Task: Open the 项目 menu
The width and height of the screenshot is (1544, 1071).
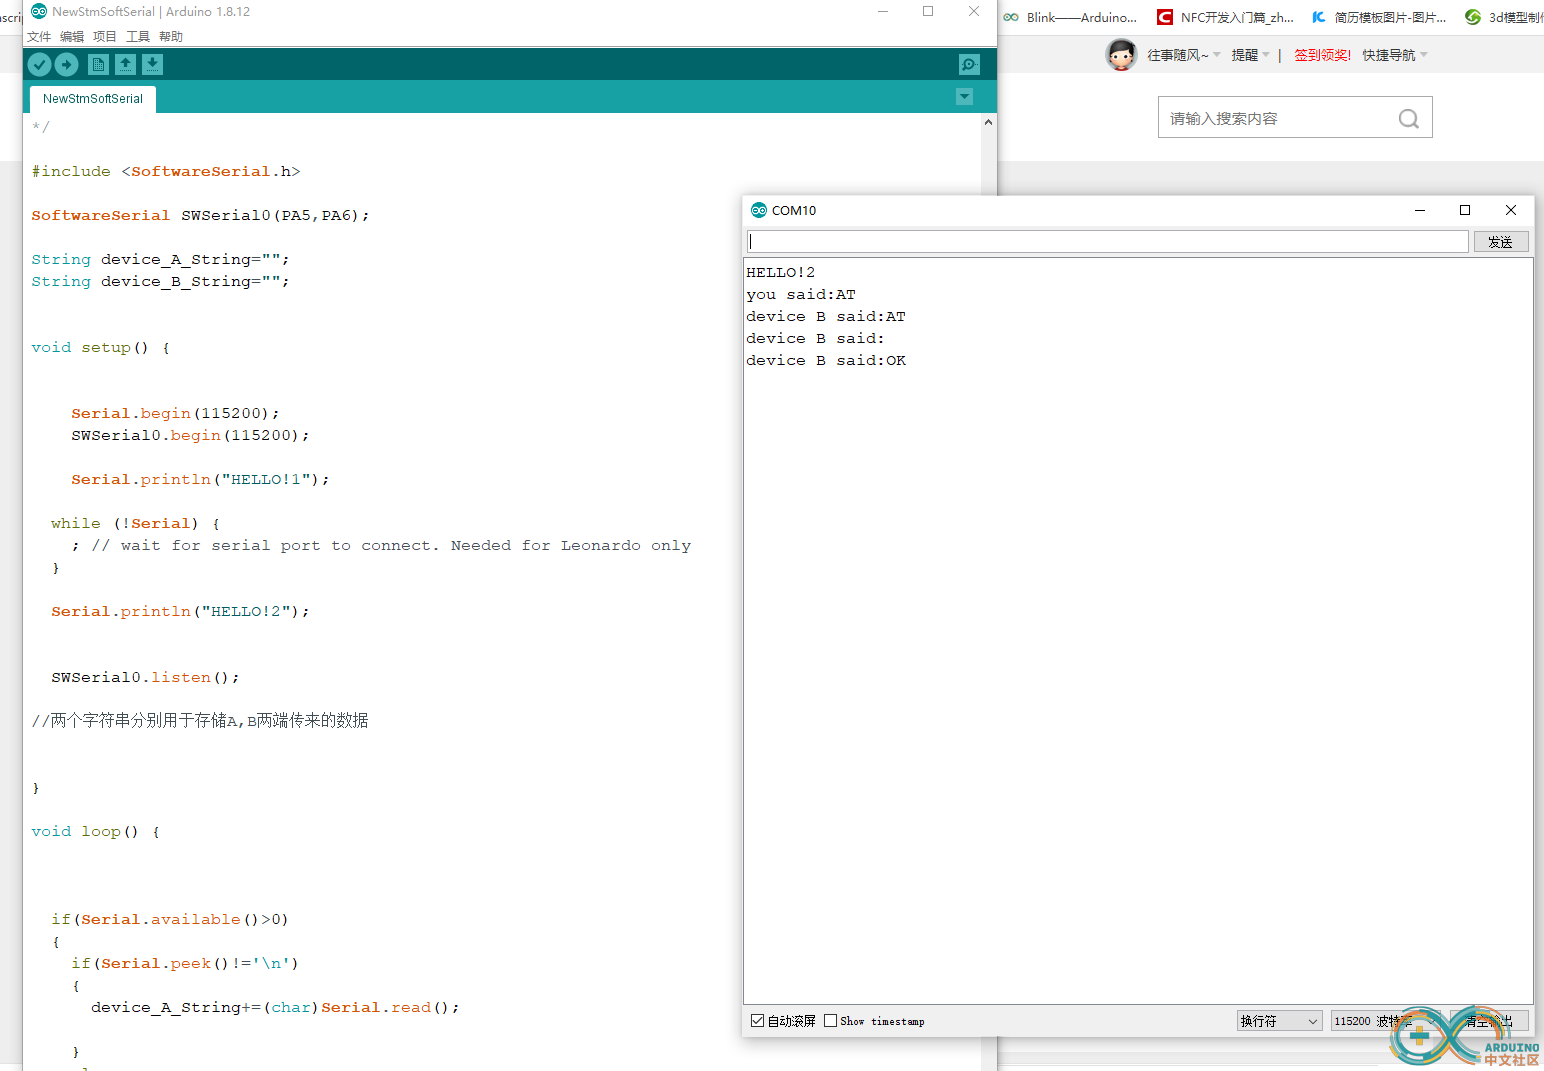Action: tap(105, 37)
